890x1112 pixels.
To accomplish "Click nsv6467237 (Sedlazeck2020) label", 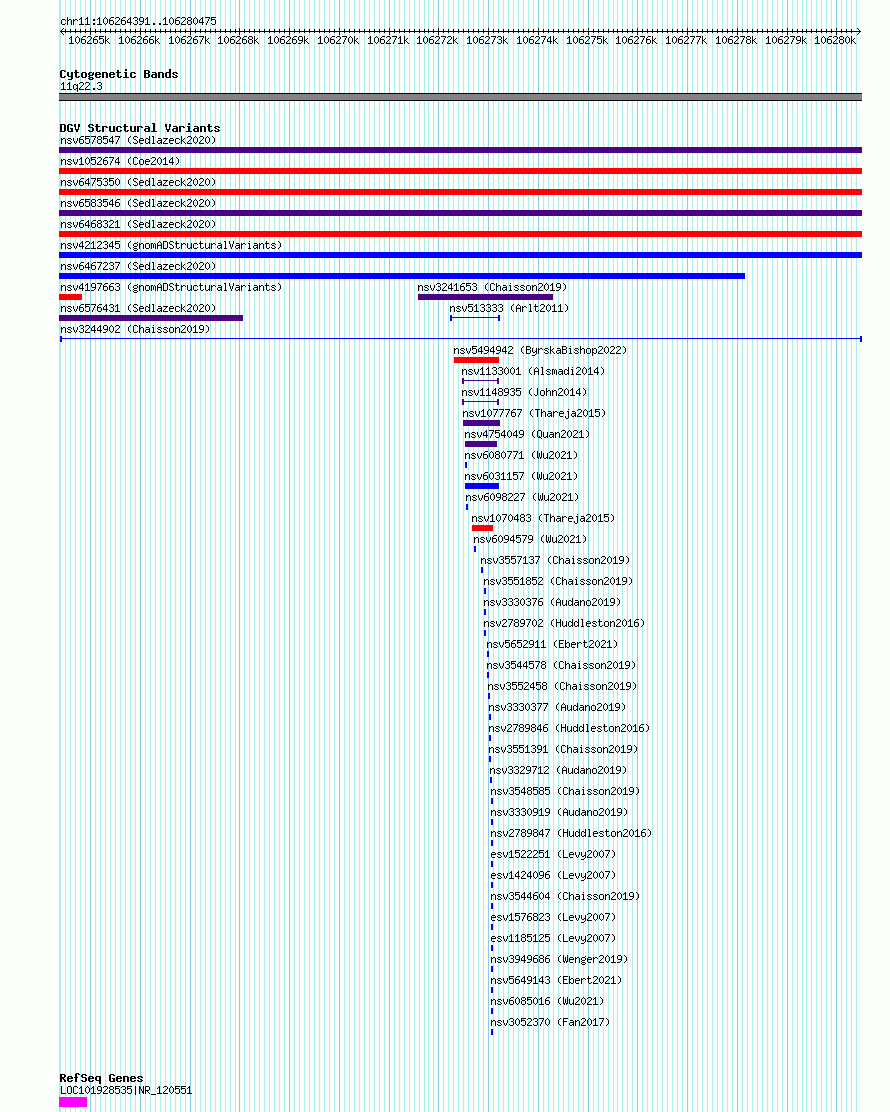I will pyautogui.click(x=138, y=267).
